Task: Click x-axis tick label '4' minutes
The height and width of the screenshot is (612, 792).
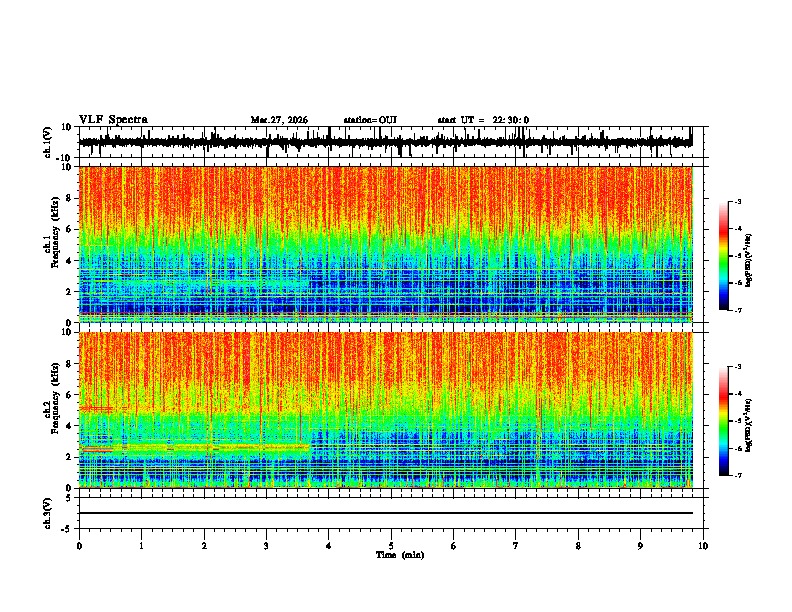Action: coord(329,546)
